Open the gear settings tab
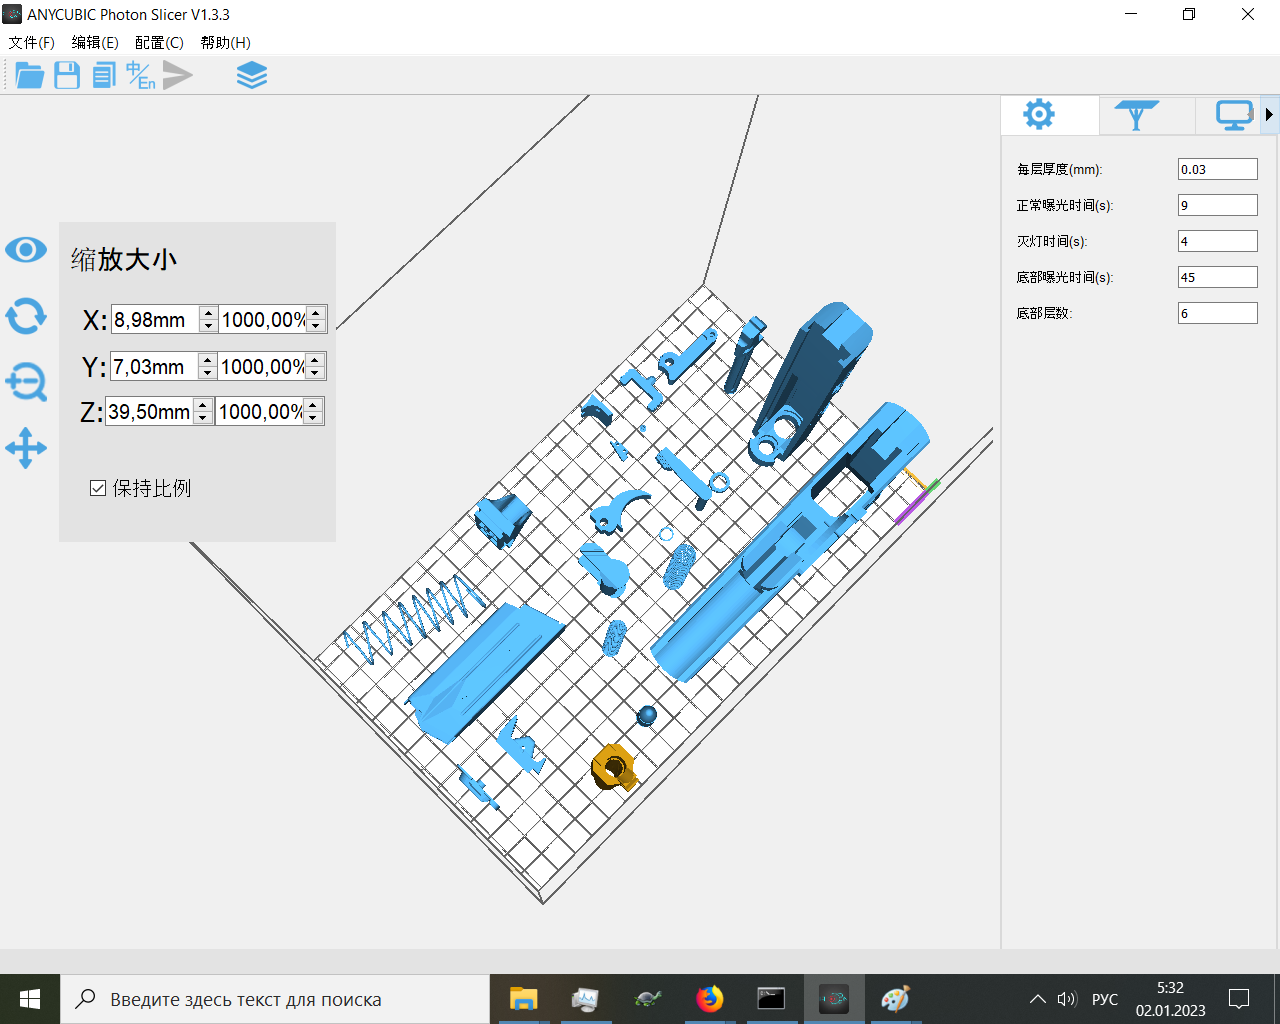 1039,115
